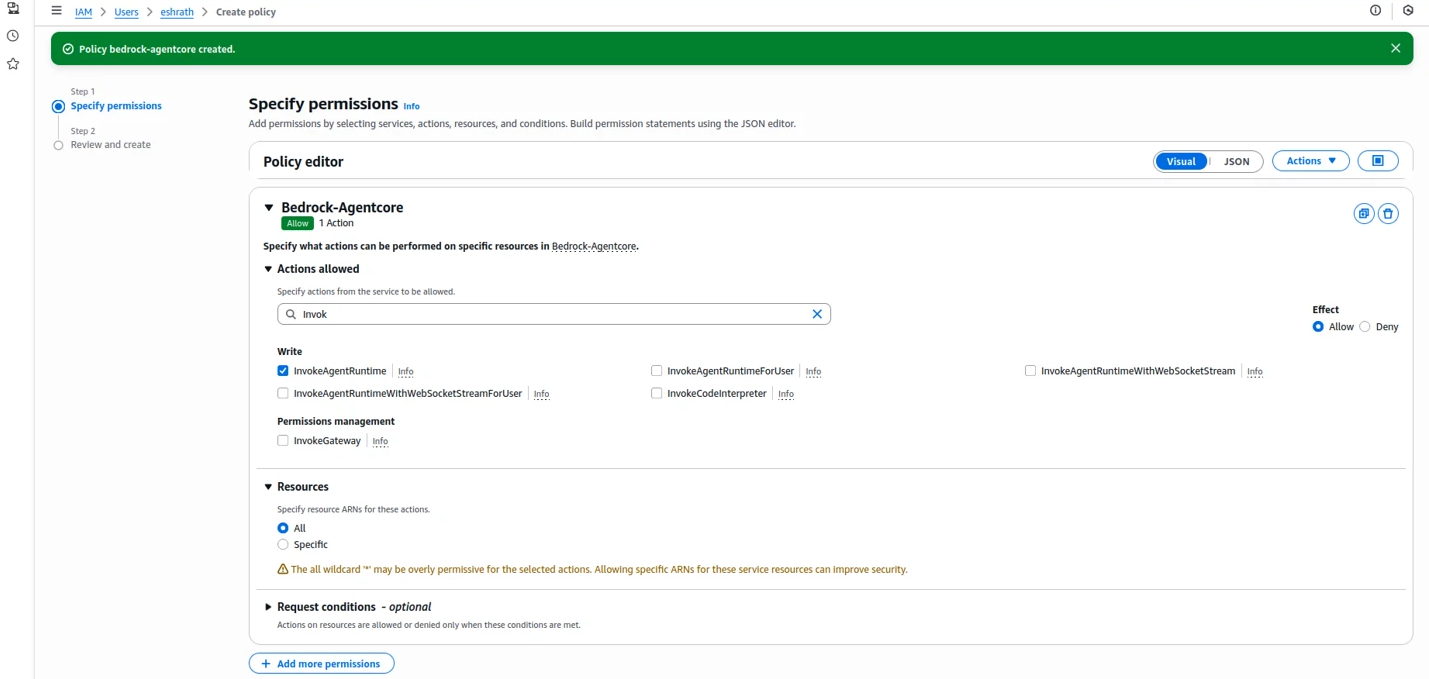
Task: Open CloudShell from the left sidebar
Action: click(12, 8)
